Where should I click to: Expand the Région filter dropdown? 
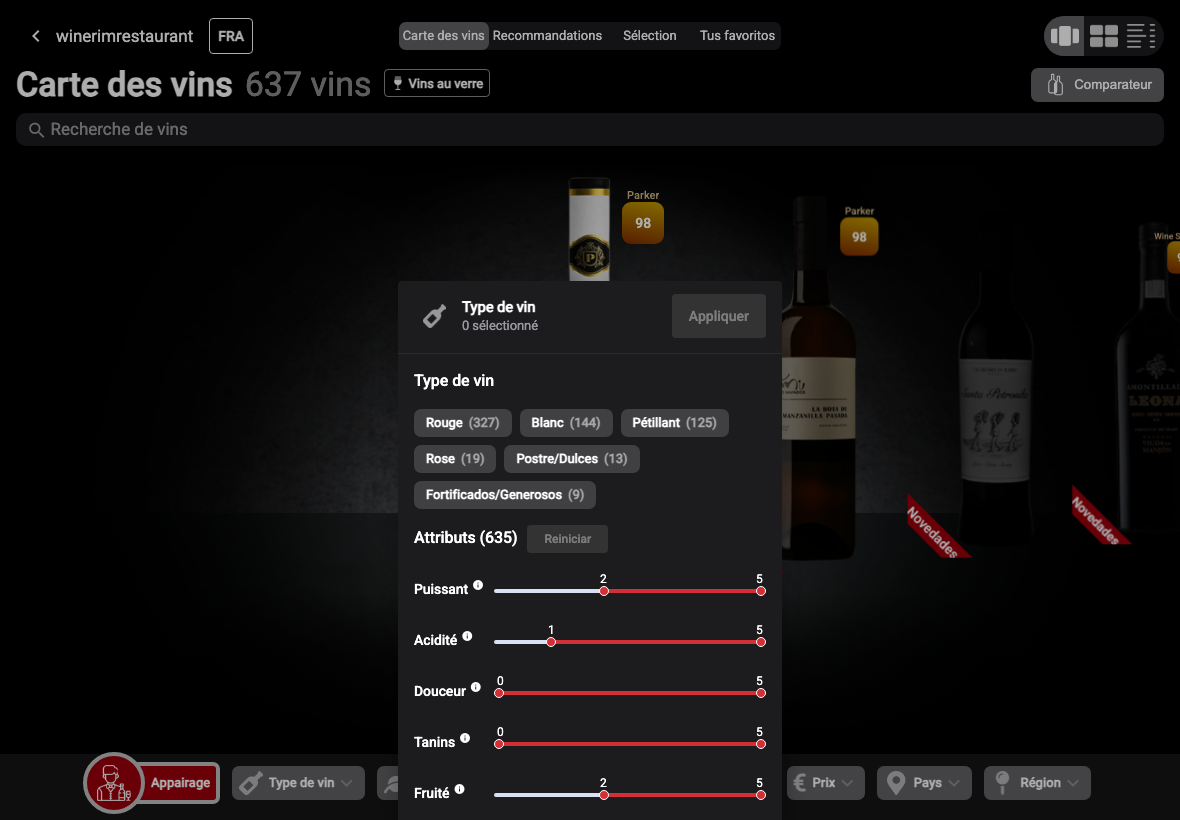tap(1037, 783)
